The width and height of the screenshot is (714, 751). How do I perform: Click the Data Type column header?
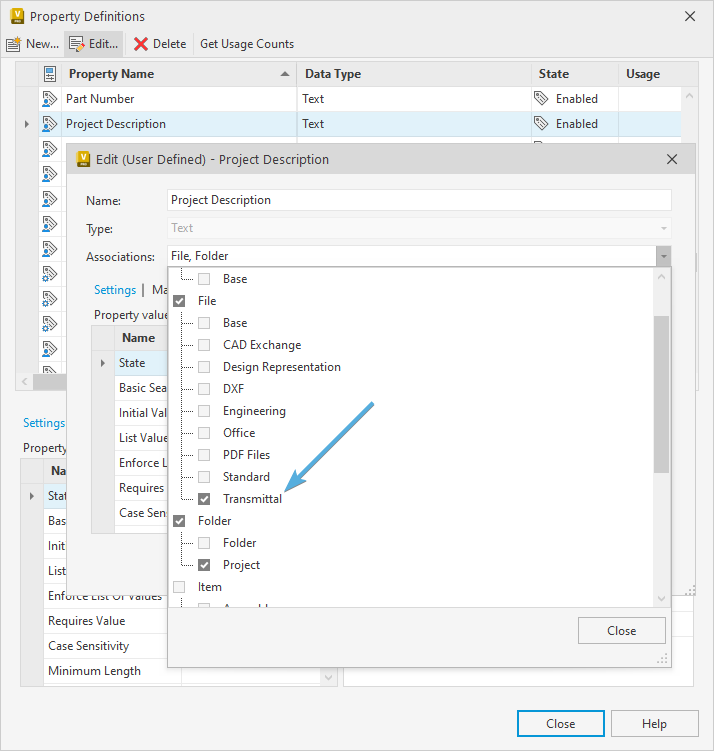414,74
